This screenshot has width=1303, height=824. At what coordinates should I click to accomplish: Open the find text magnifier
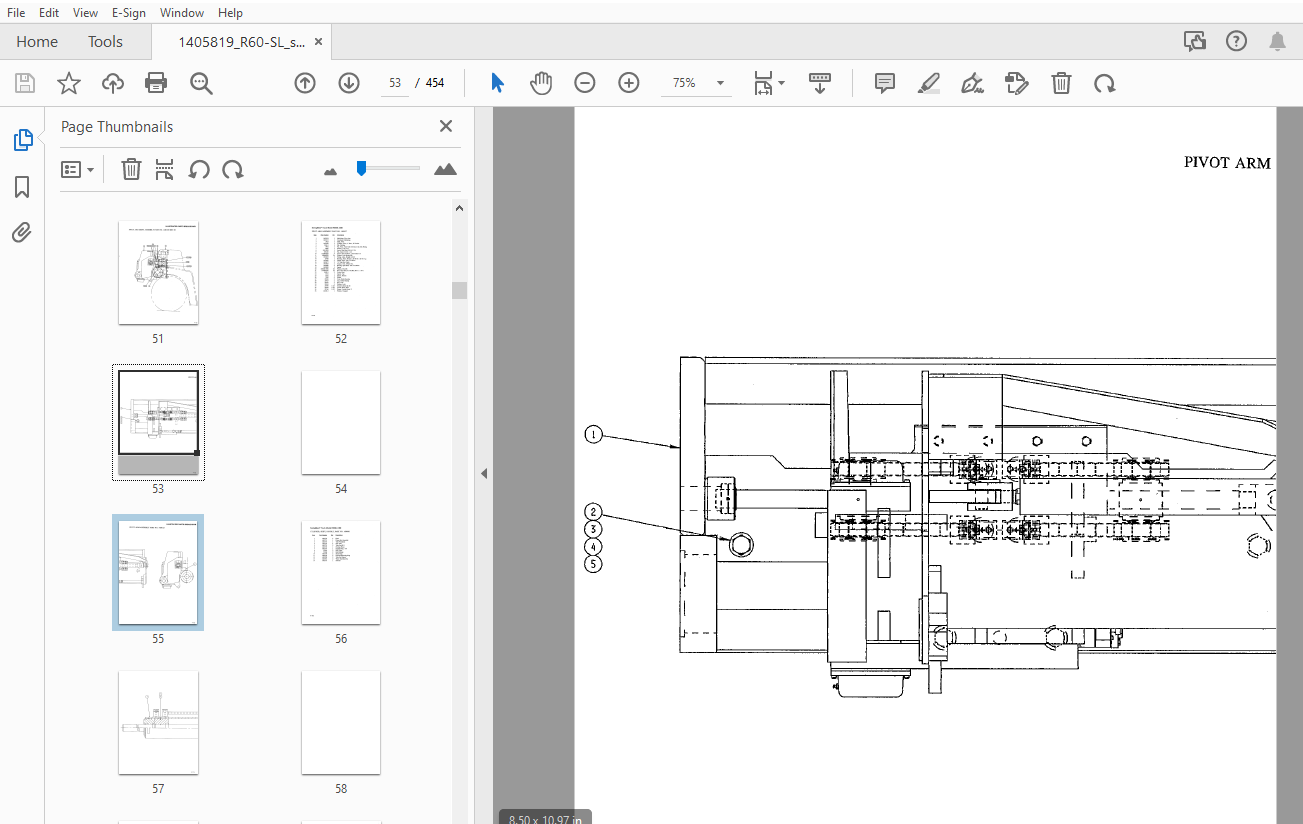[201, 83]
